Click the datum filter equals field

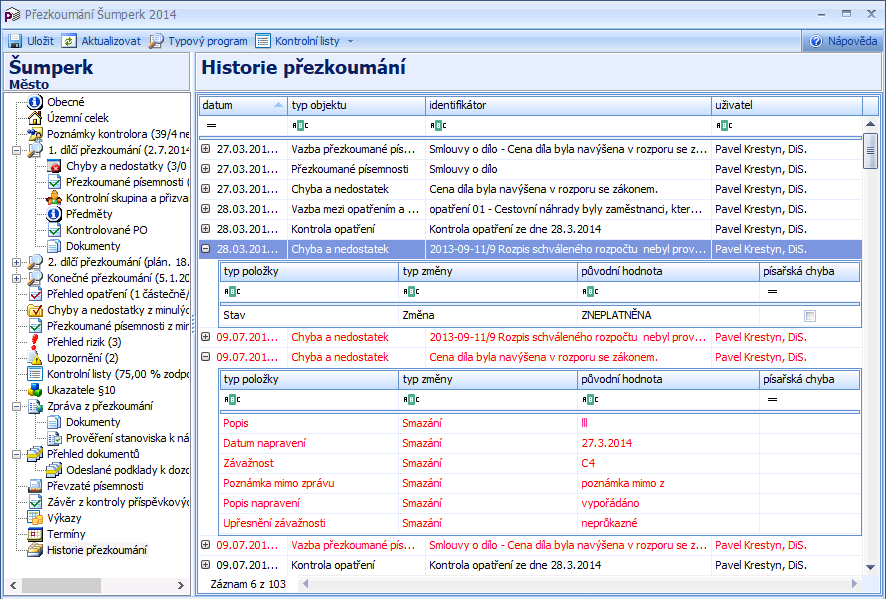point(243,125)
